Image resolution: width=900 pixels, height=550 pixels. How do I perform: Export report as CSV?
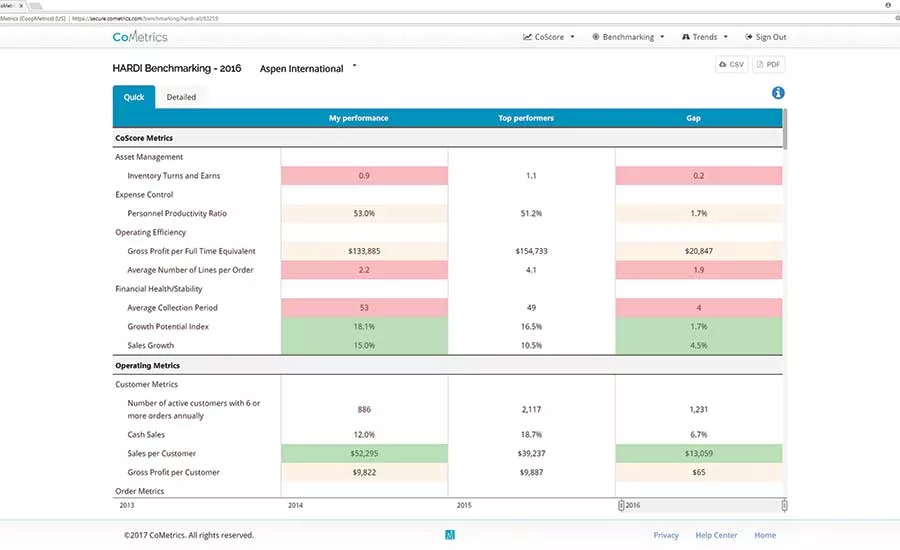tap(731, 64)
